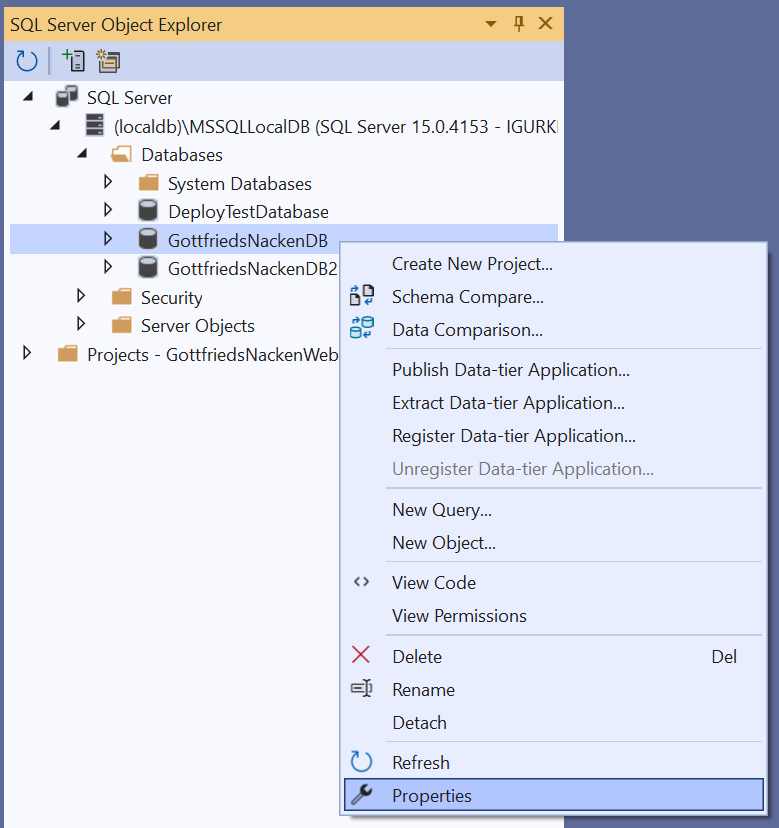Image resolution: width=779 pixels, height=828 pixels.
Task: Choose Create New Project menu entry
Action: (472, 264)
